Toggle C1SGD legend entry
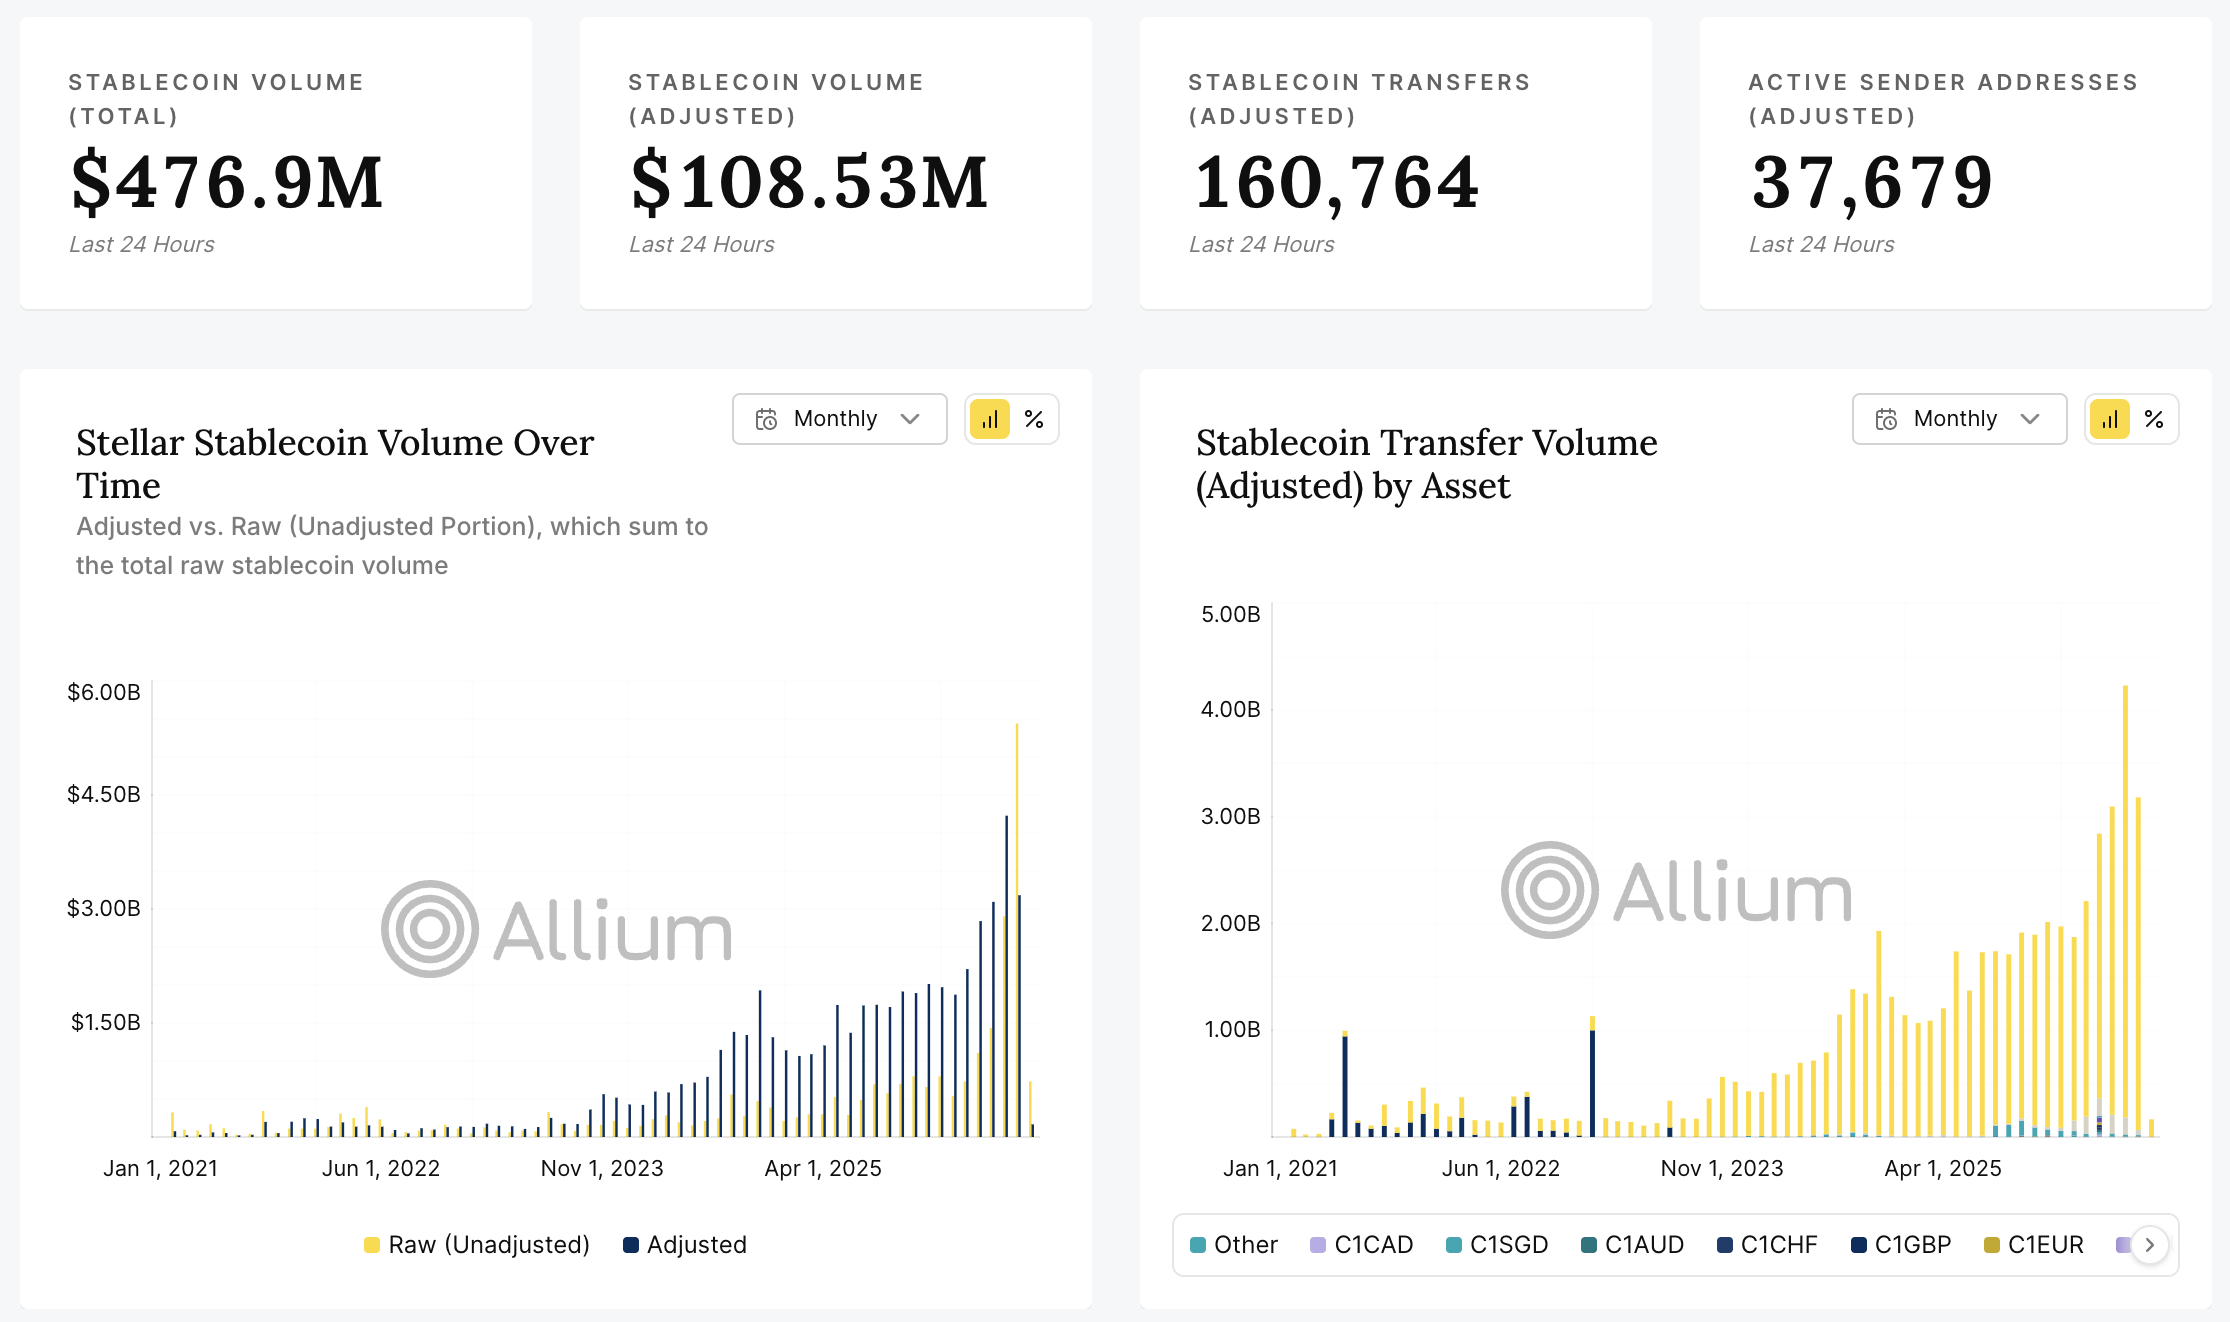 point(1497,1245)
